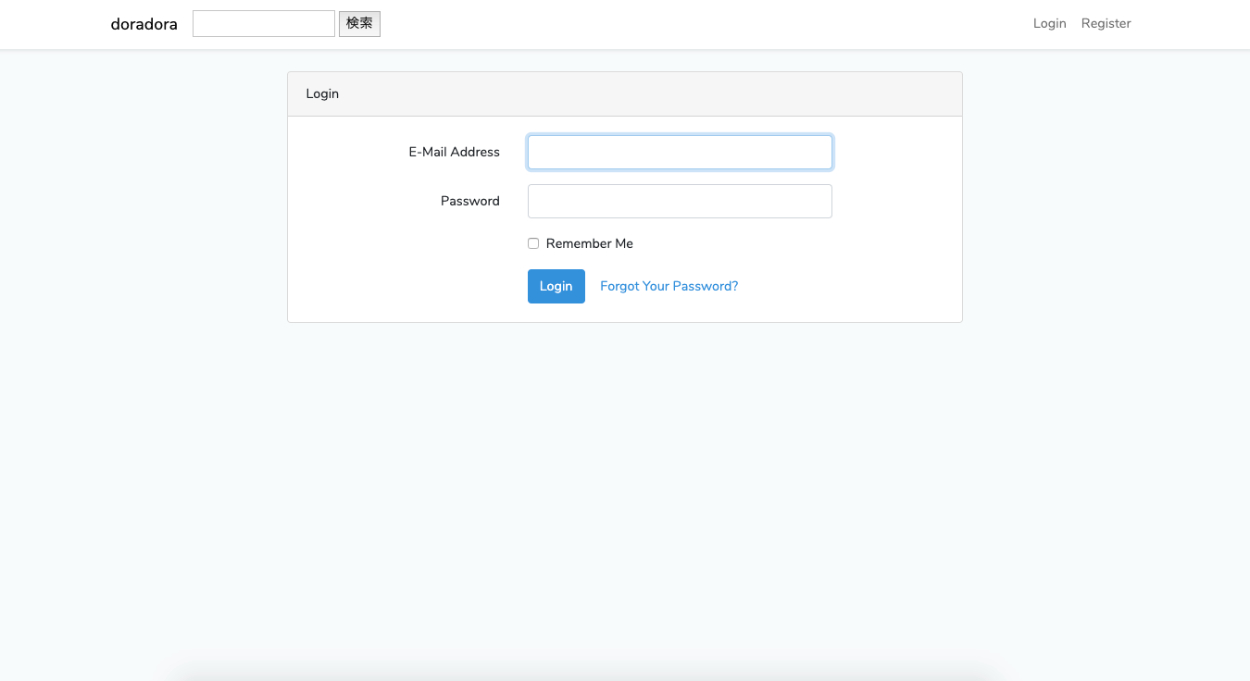Focus the E-Mail Address field
This screenshot has height=681, width=1250.
[680, 152]
